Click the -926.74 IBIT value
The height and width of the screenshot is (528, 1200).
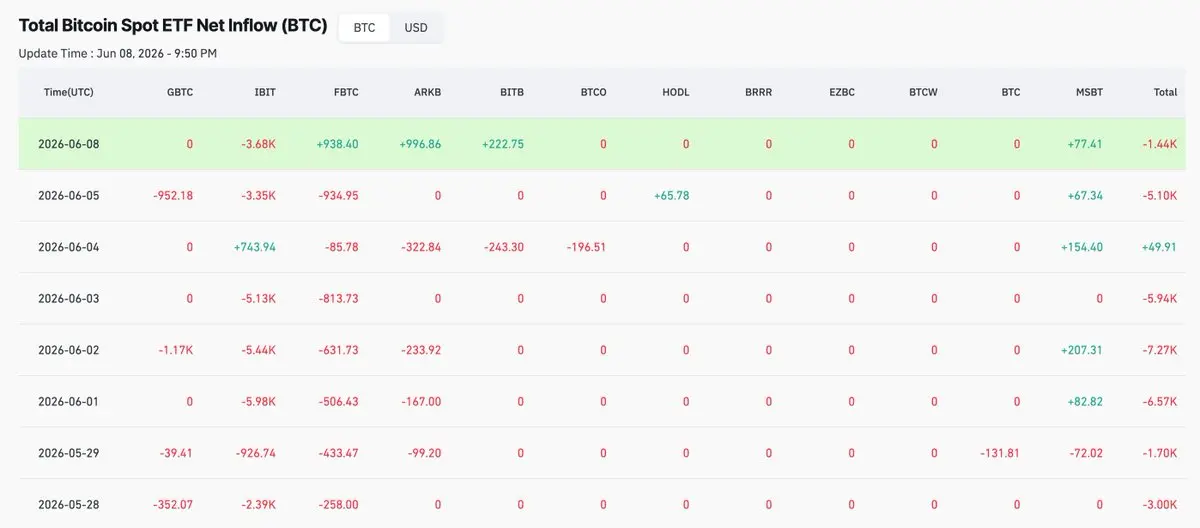pos(256,453)
